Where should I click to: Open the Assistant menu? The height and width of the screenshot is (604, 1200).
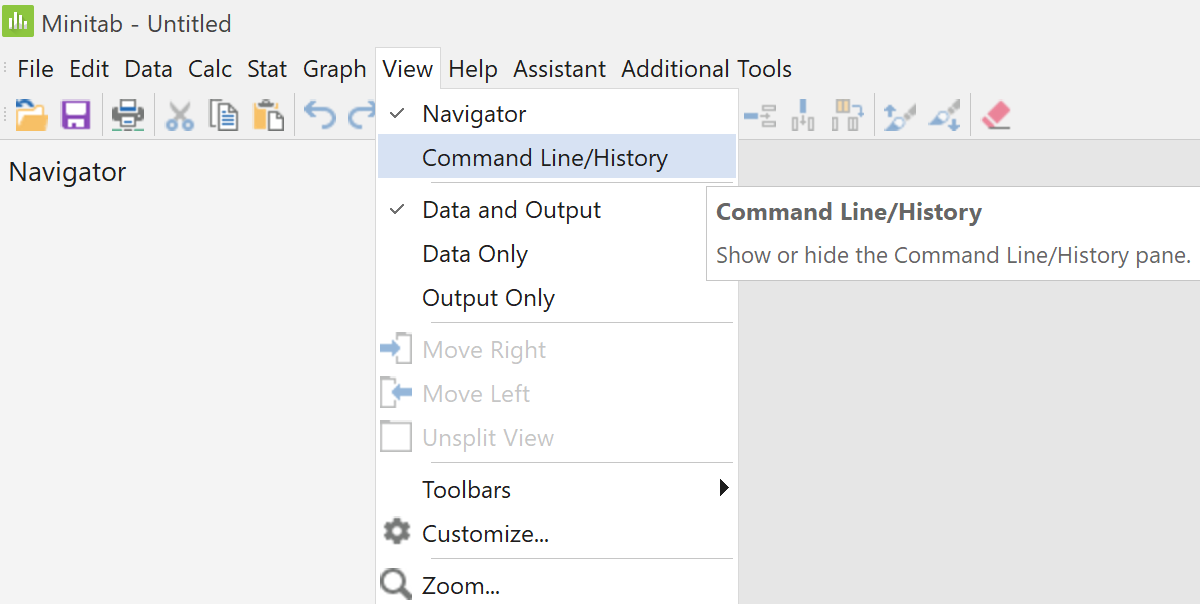[x=560, y=69]
